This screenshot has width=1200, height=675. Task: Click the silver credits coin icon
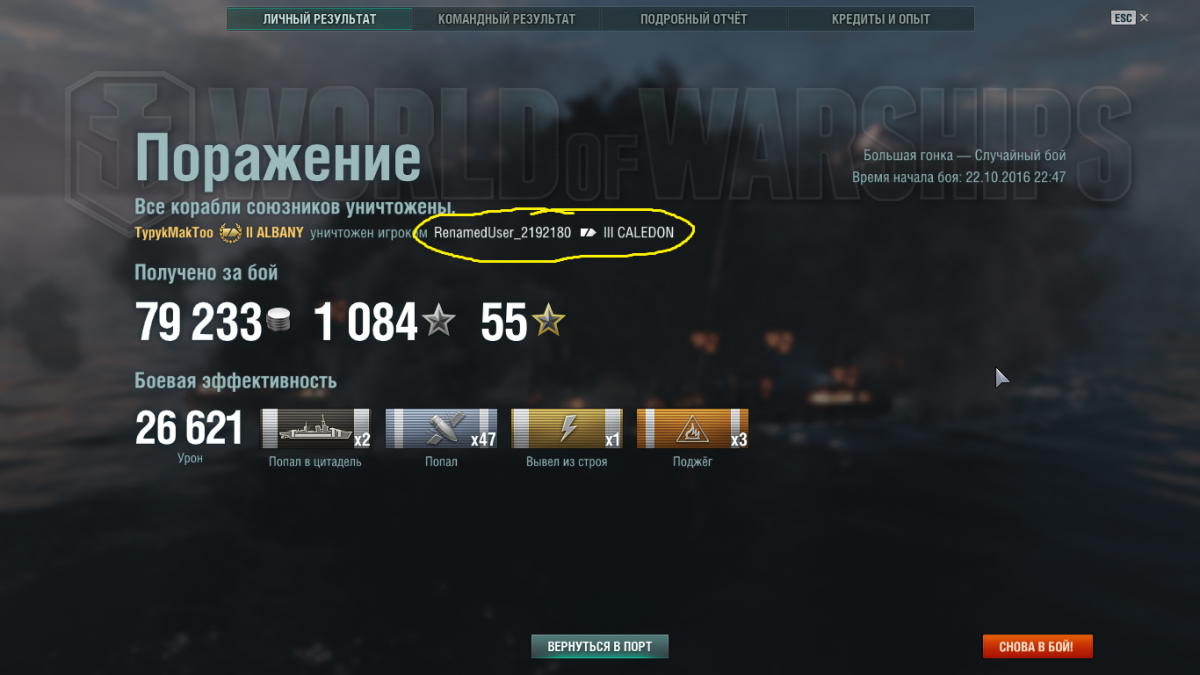tap(279, 322)
